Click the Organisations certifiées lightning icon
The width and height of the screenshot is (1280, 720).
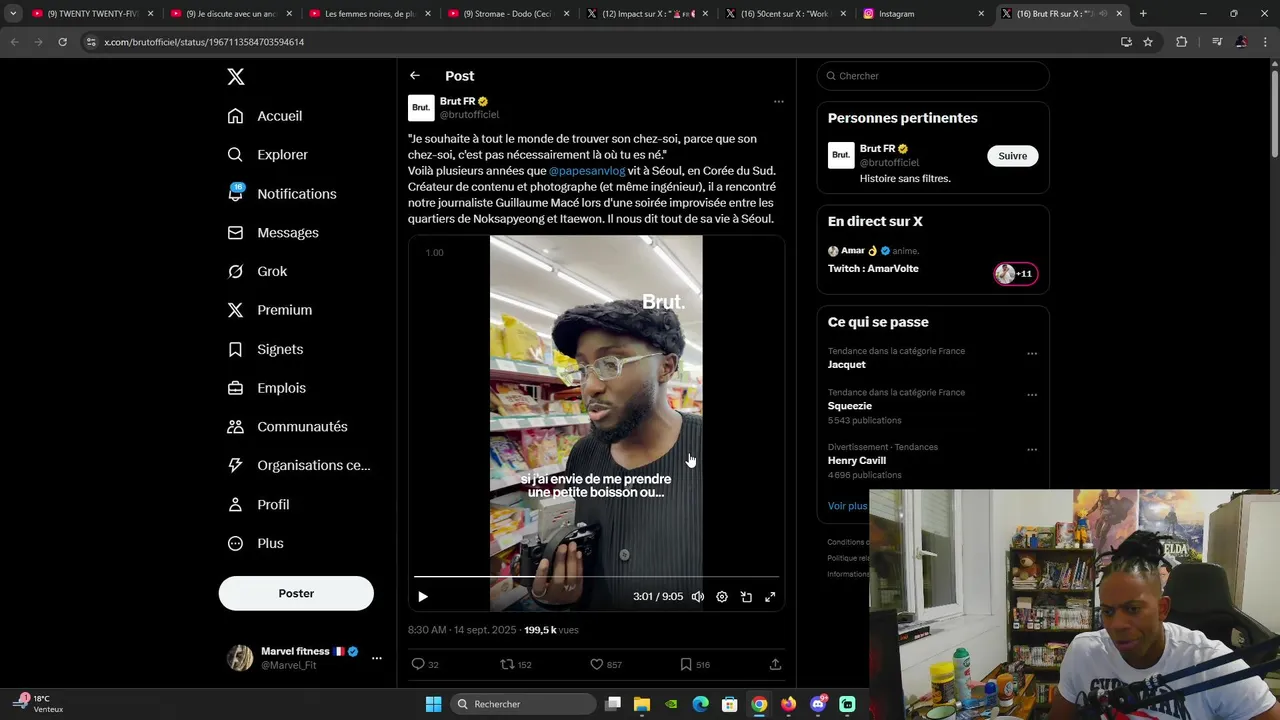pyautogui.click(x=235, y=465)
